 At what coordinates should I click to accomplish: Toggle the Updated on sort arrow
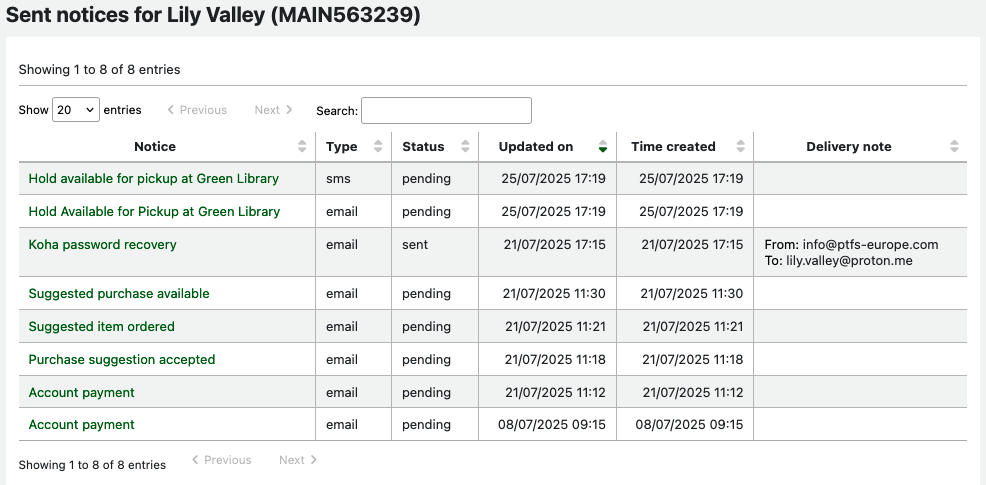pyautogui.click(x=602, y=146)
